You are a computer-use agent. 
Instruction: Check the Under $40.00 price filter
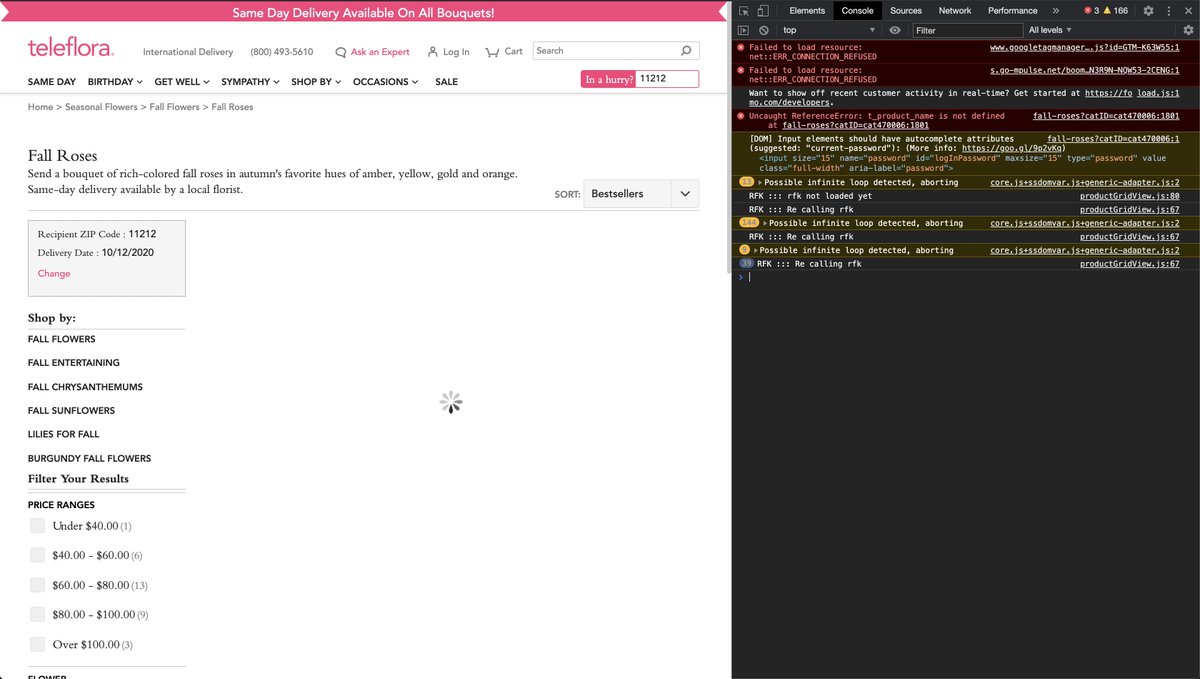(37, 525)
